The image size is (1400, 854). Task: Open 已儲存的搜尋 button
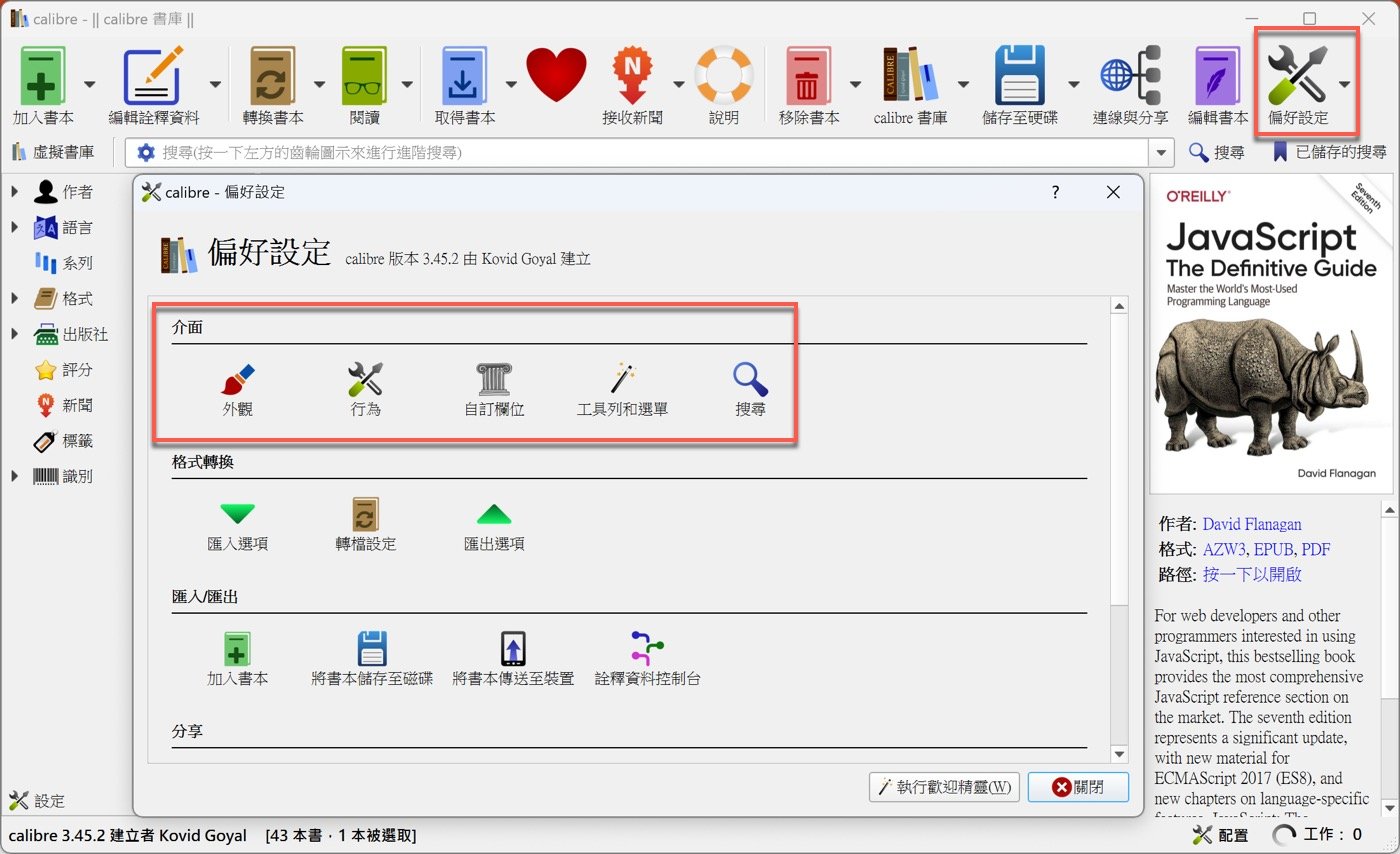pyautogui.click(x=1330, y=152)
